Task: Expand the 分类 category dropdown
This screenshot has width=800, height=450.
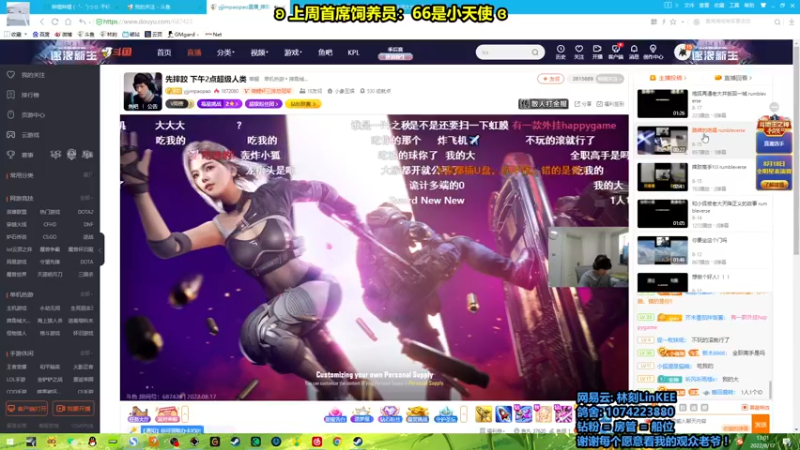Action: point(225,53)
